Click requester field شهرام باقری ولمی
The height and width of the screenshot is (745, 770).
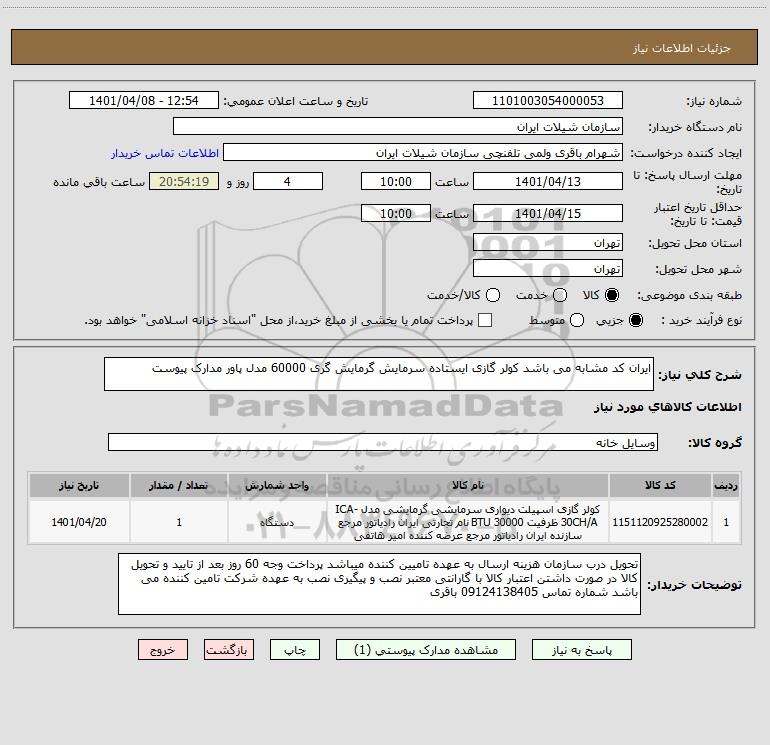[x=423, y=152]
